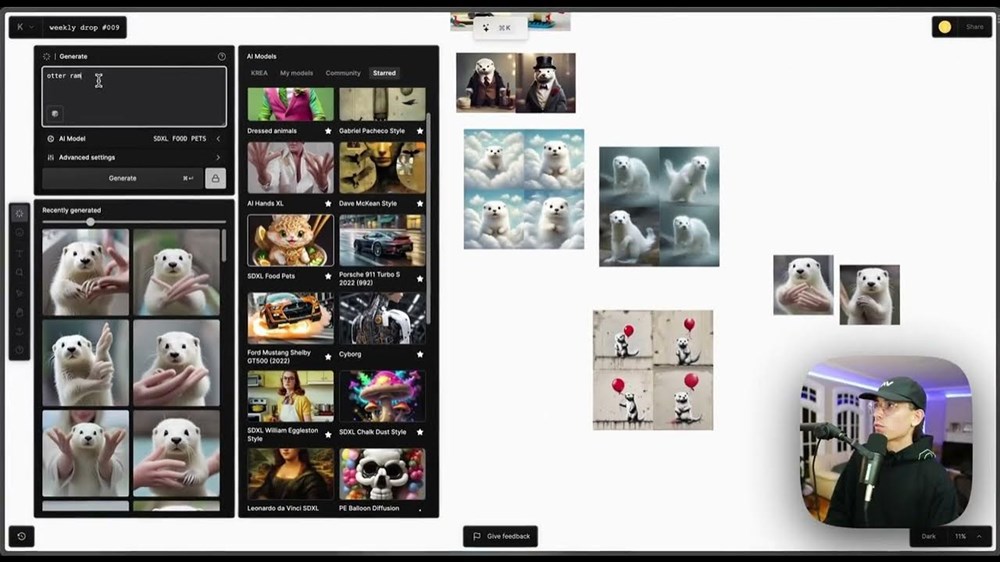
Task: Click the Advanced settings sliders icon
Action: point(50,158)
